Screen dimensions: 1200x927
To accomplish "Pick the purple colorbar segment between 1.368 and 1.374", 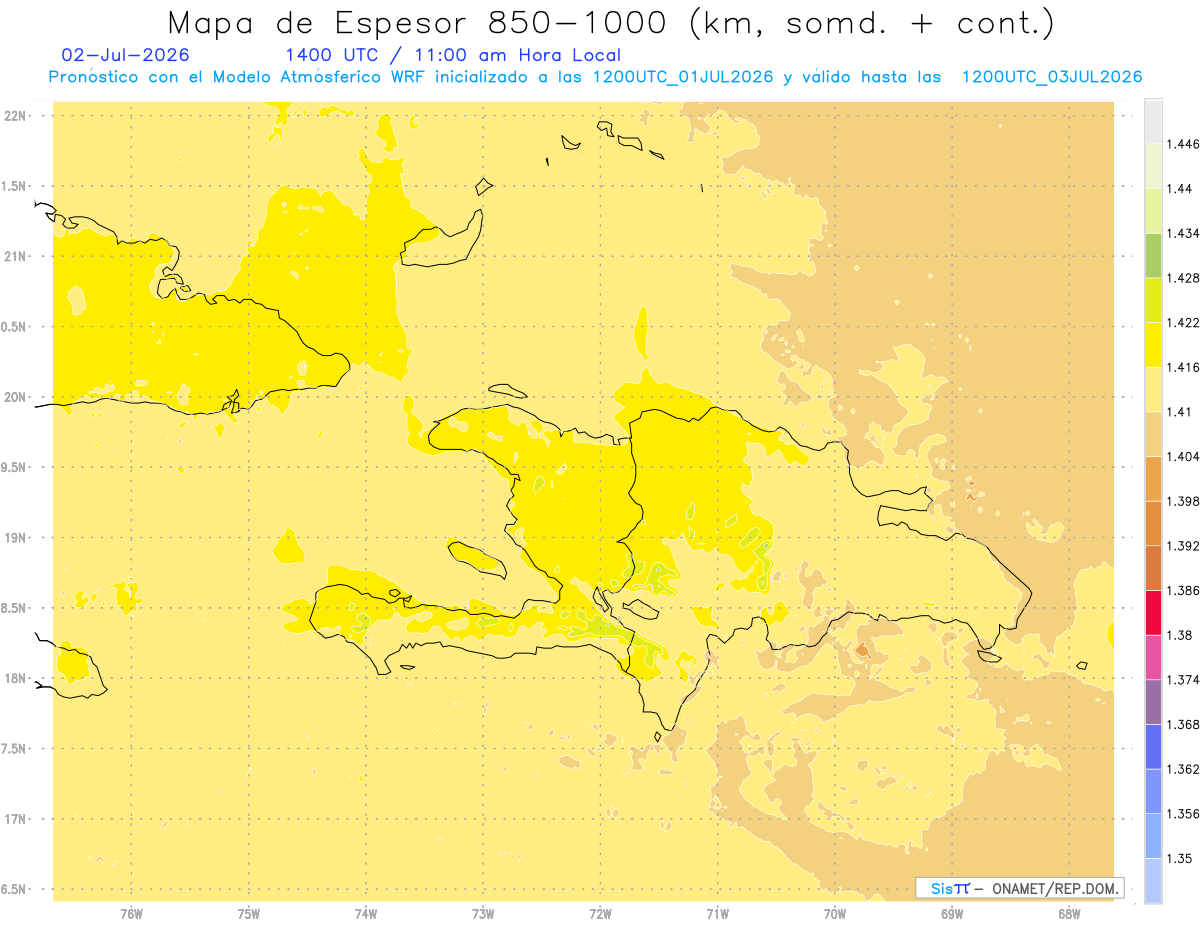I will pos(1153,702).
